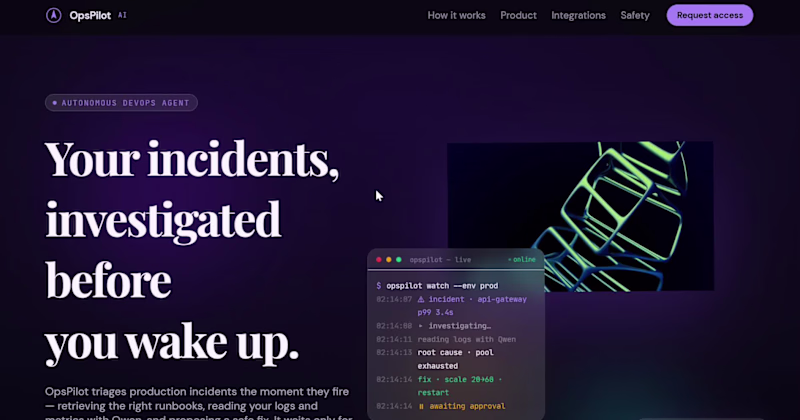Click the AI tag beside OpsPilot logo
This screenshot has width=800, height=420.
click(122, 15)
